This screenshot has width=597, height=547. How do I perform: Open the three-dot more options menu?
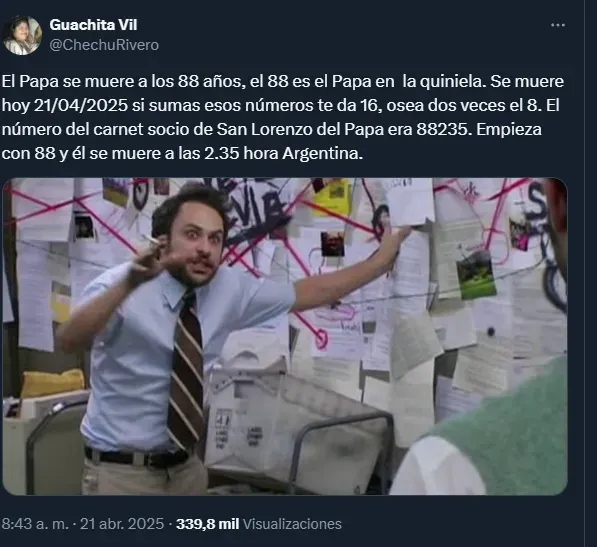(558, 25)
